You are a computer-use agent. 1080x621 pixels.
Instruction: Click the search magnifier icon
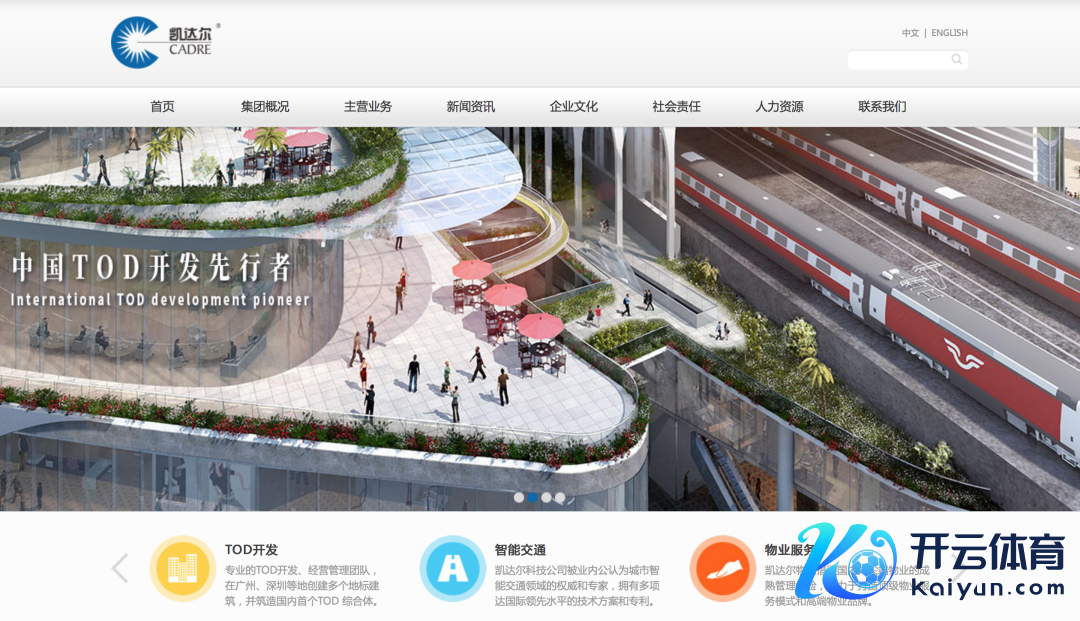(x=956, y=60)
